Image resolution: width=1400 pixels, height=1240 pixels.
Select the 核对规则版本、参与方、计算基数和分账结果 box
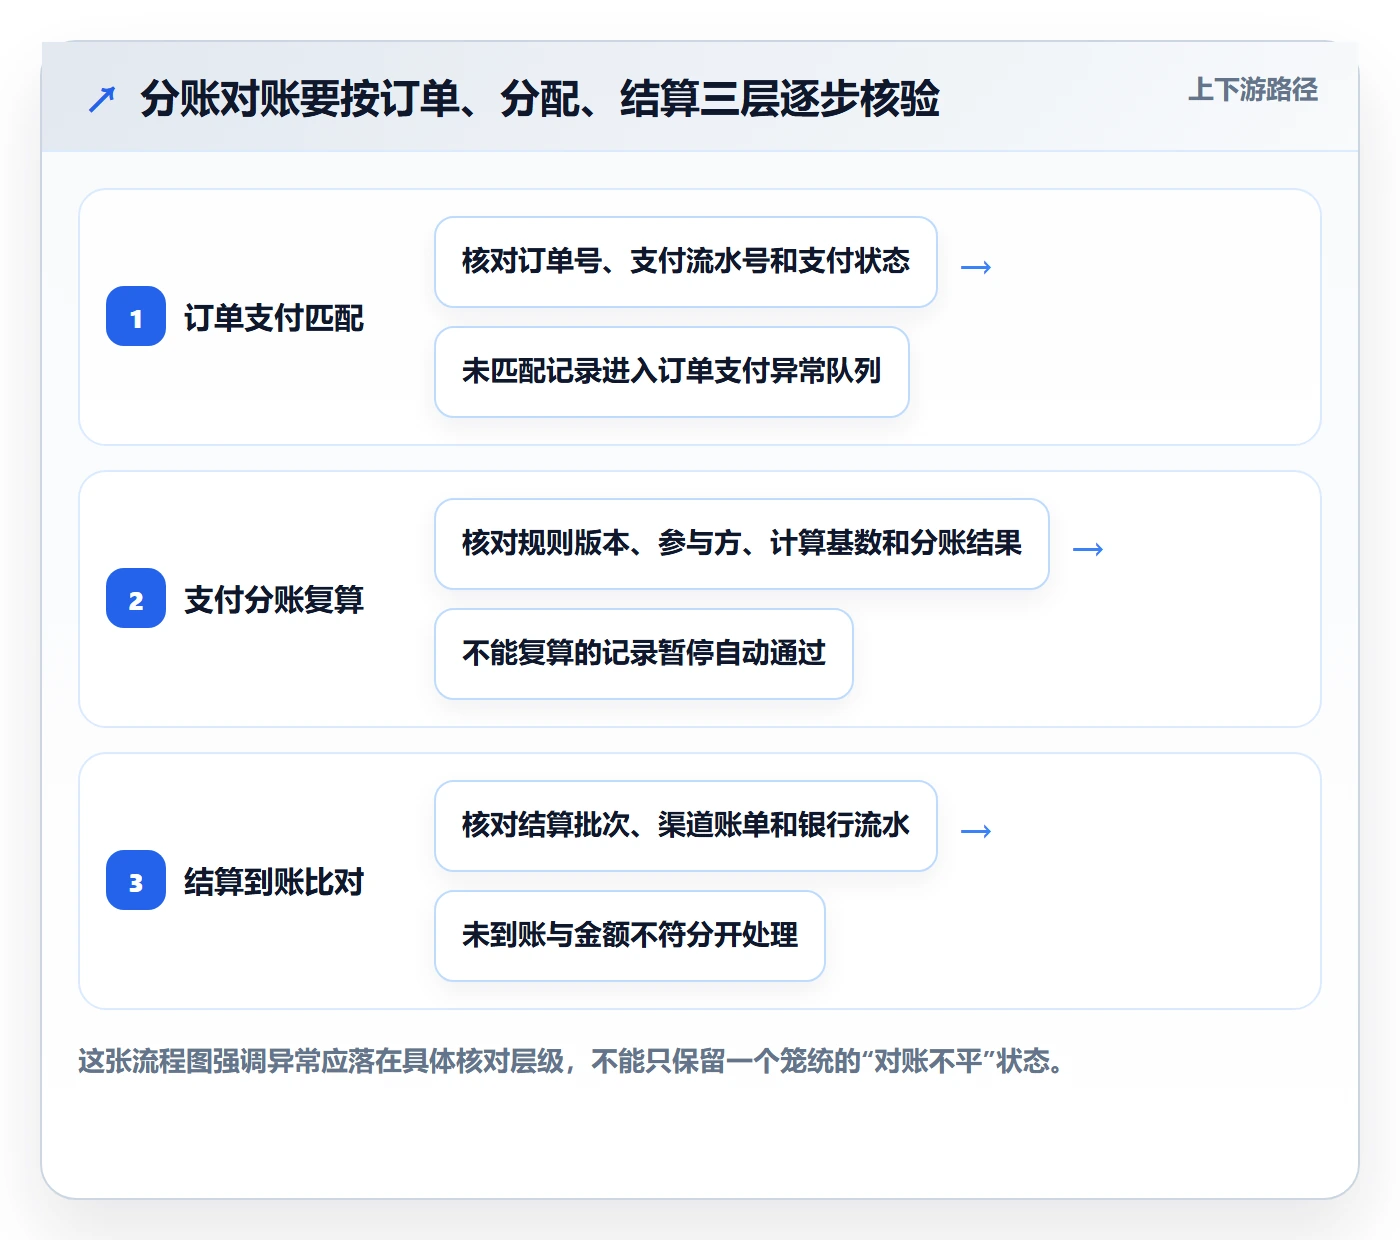point(742,544)
